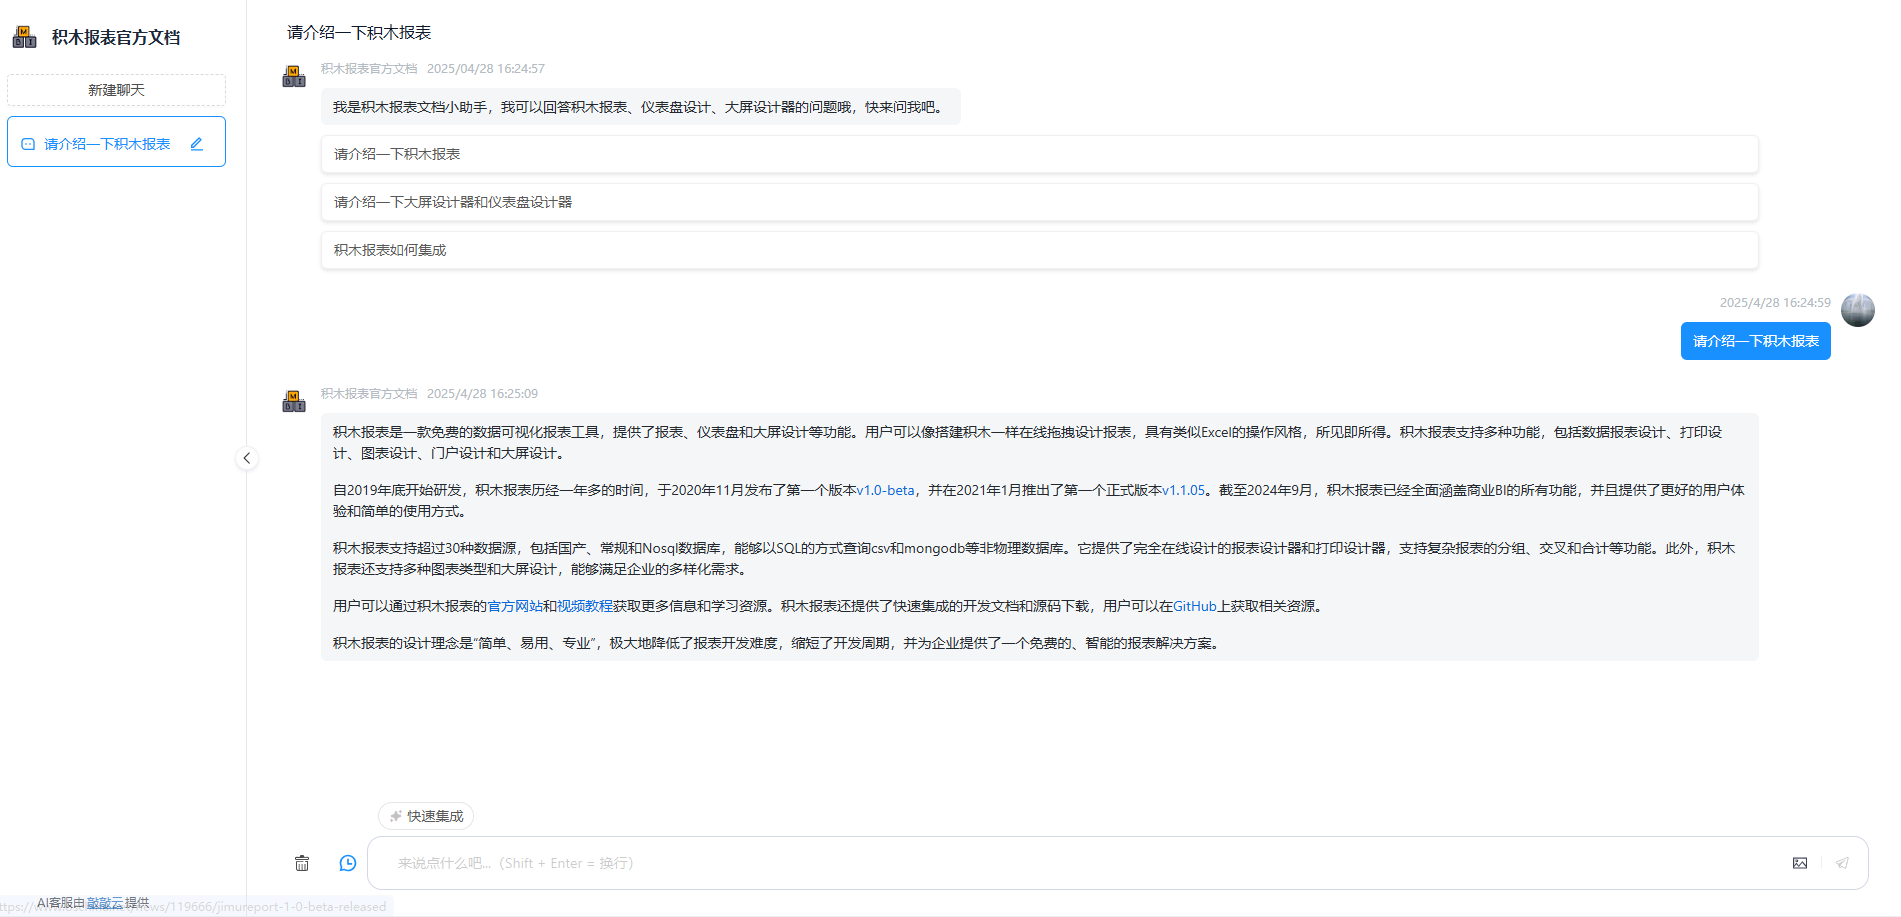Click the bot avatar beside the welcome message
The width and height of the screenshot is (1901, 917).
pos(294,76)
